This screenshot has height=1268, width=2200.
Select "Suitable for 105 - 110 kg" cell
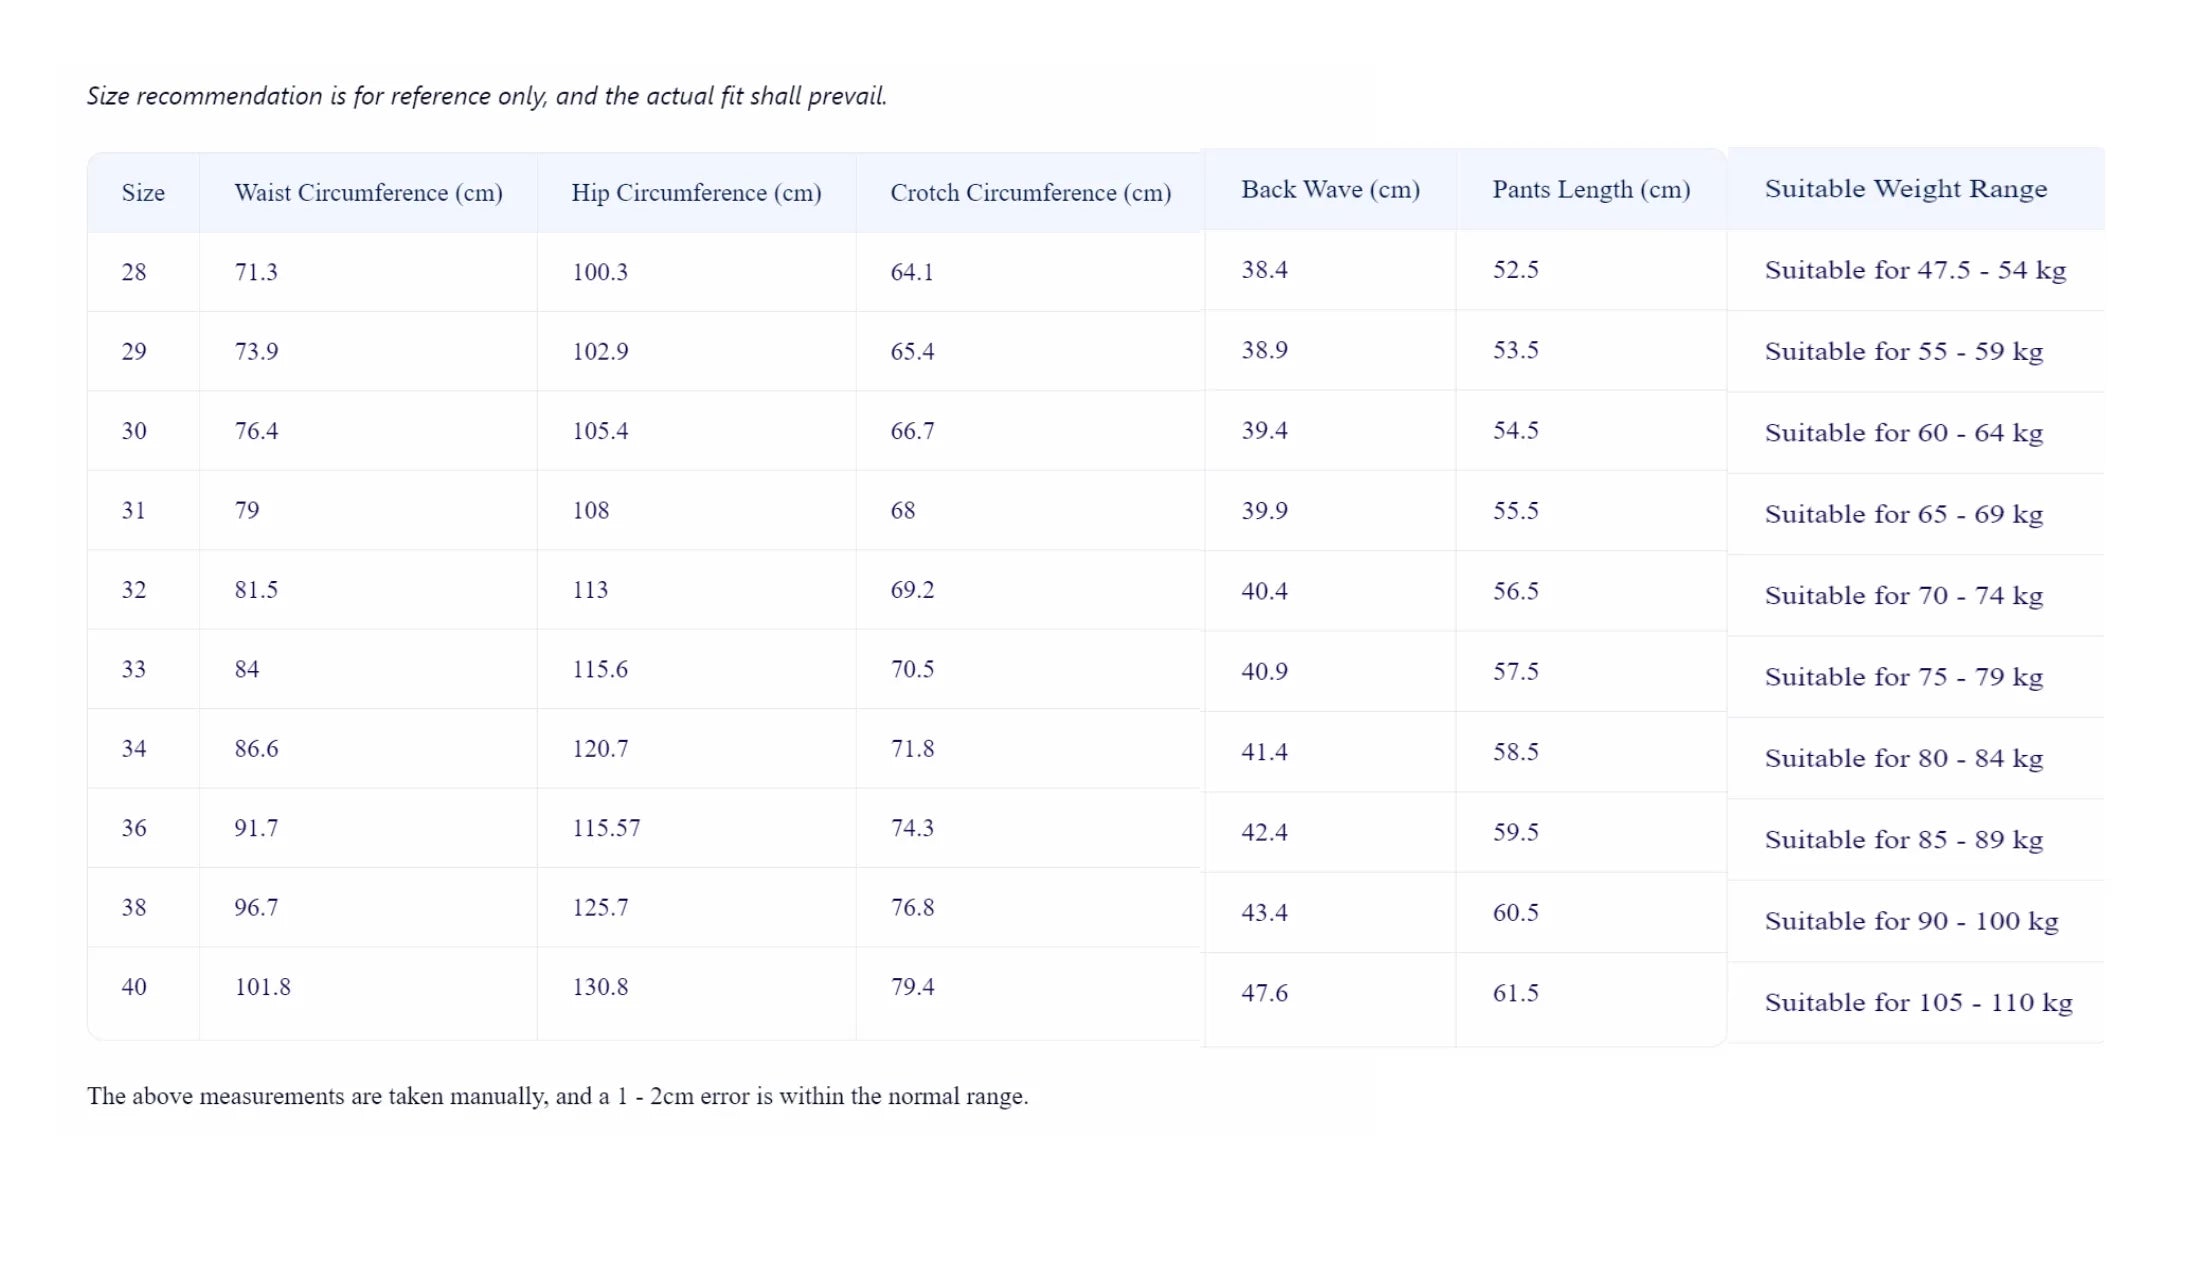[1918, 1002]
